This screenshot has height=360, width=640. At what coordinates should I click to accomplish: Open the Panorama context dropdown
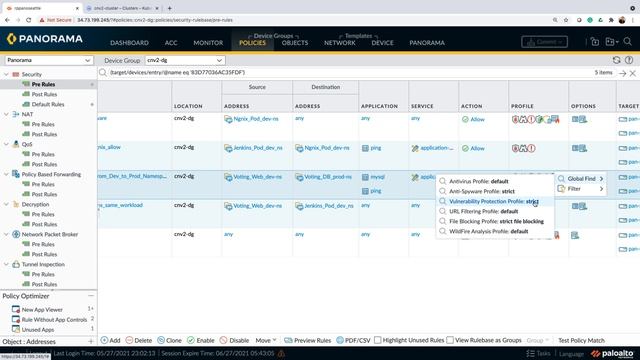tap(49, 60)
